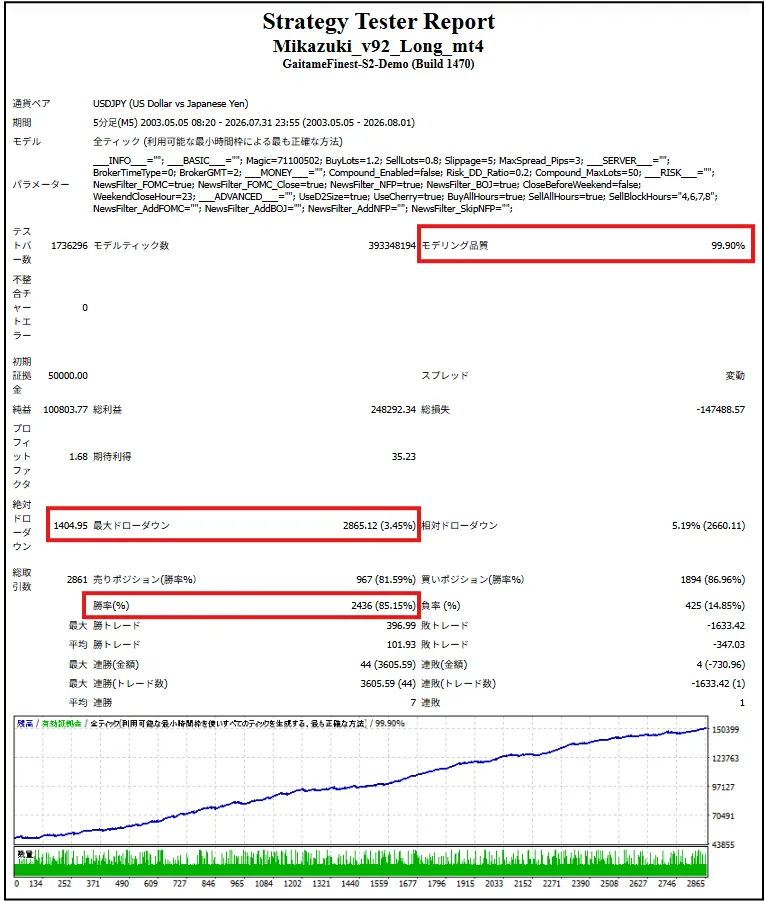Click the modeling quality value 99.90%
765x901 pixels.
[x=728, y=245]
